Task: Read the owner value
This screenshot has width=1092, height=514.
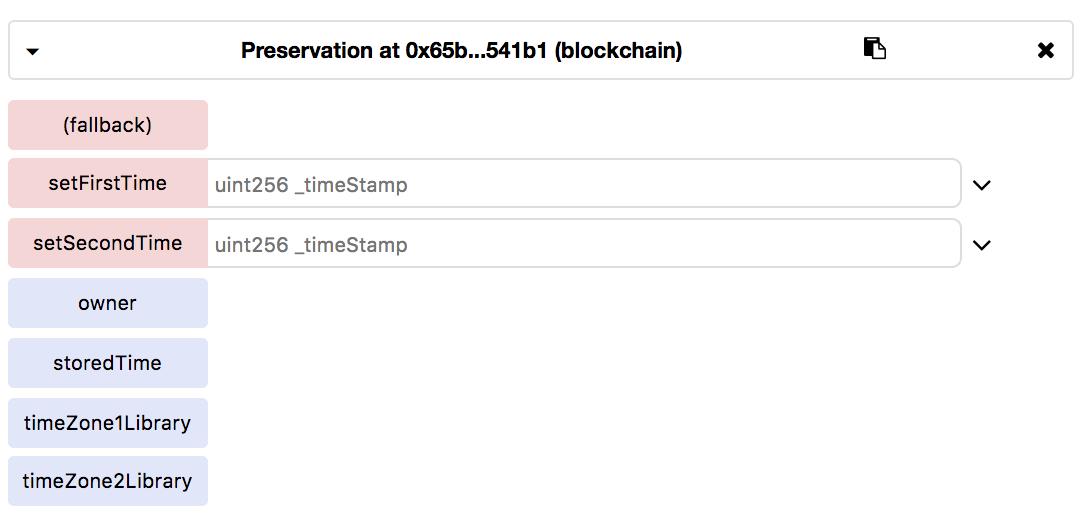Action: click(x=108, y=303)
